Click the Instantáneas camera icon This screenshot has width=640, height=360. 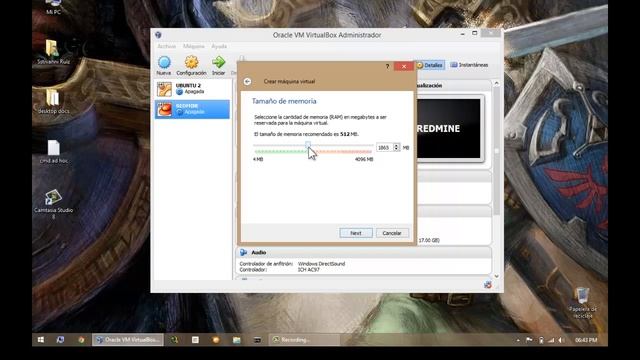click(454, 65)
